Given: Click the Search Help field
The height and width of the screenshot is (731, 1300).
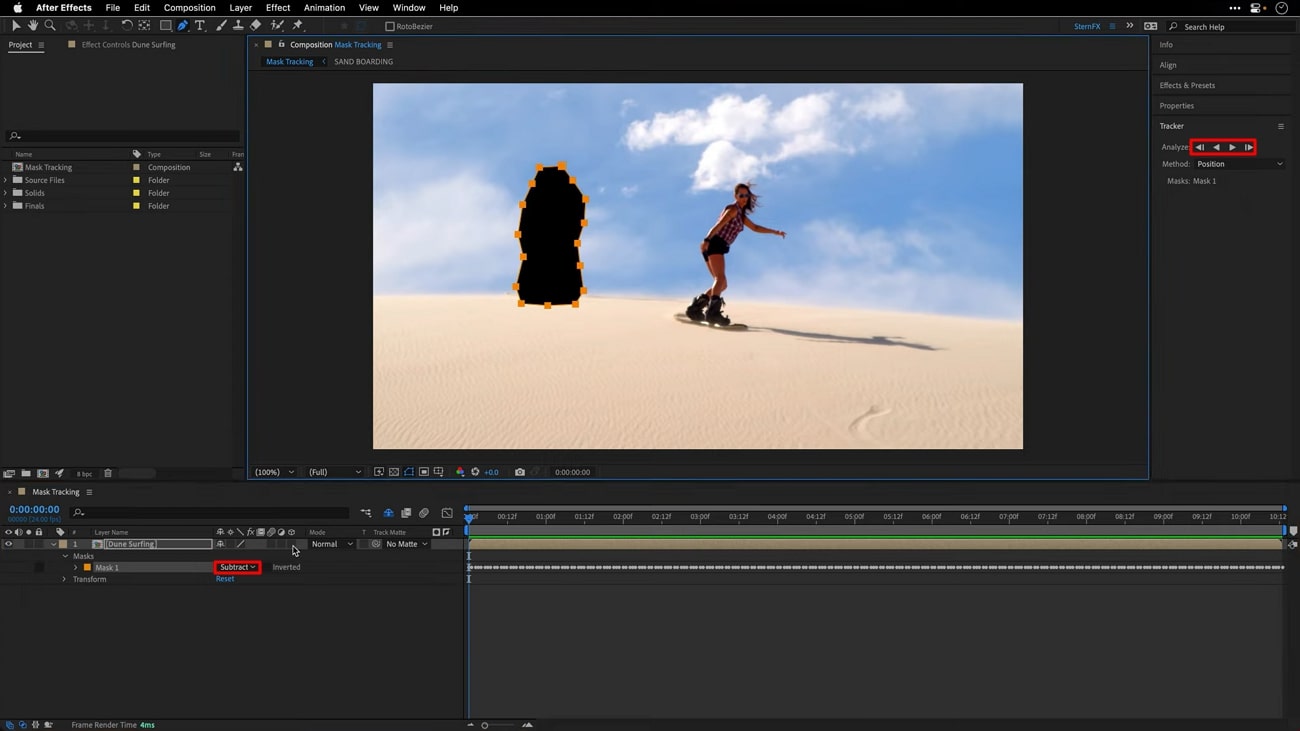Looking at the screenshot, I should [x=1231, y=27].
